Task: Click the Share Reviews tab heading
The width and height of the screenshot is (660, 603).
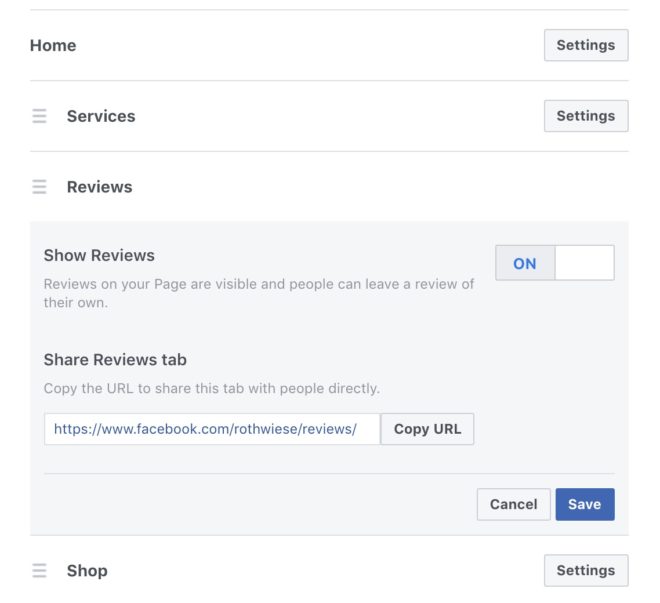Action: click(x=115, y=360)
